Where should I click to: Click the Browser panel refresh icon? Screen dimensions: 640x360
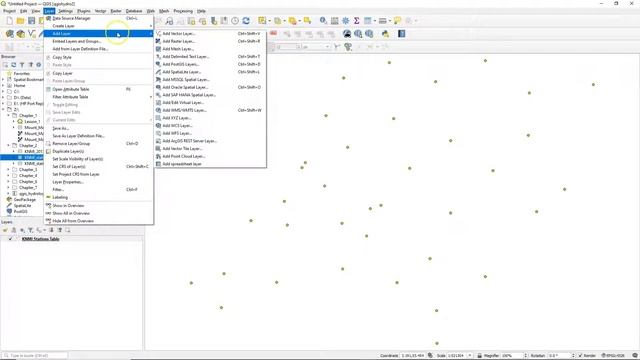13,65
